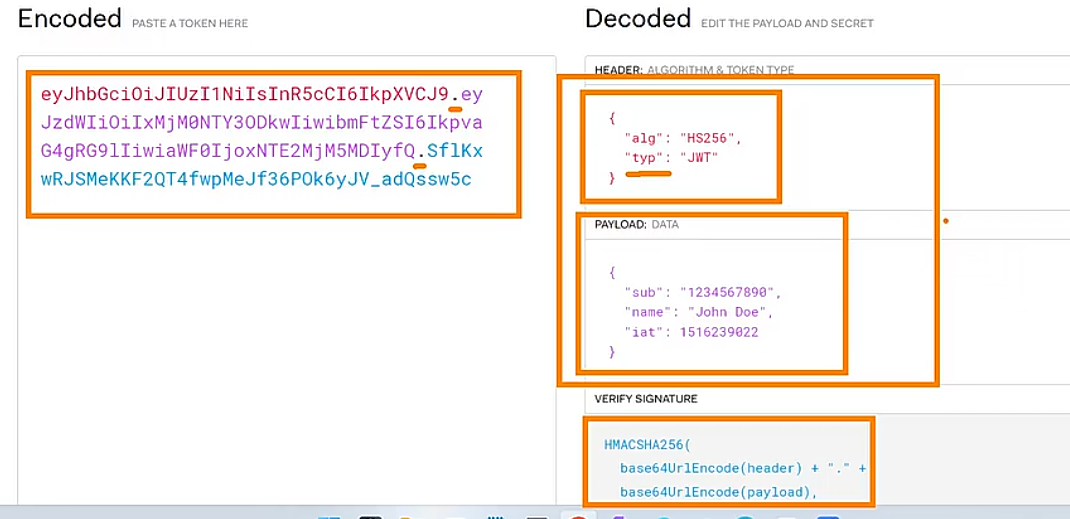Click the "iat": 1516239022 payload line

coord(690,332)
